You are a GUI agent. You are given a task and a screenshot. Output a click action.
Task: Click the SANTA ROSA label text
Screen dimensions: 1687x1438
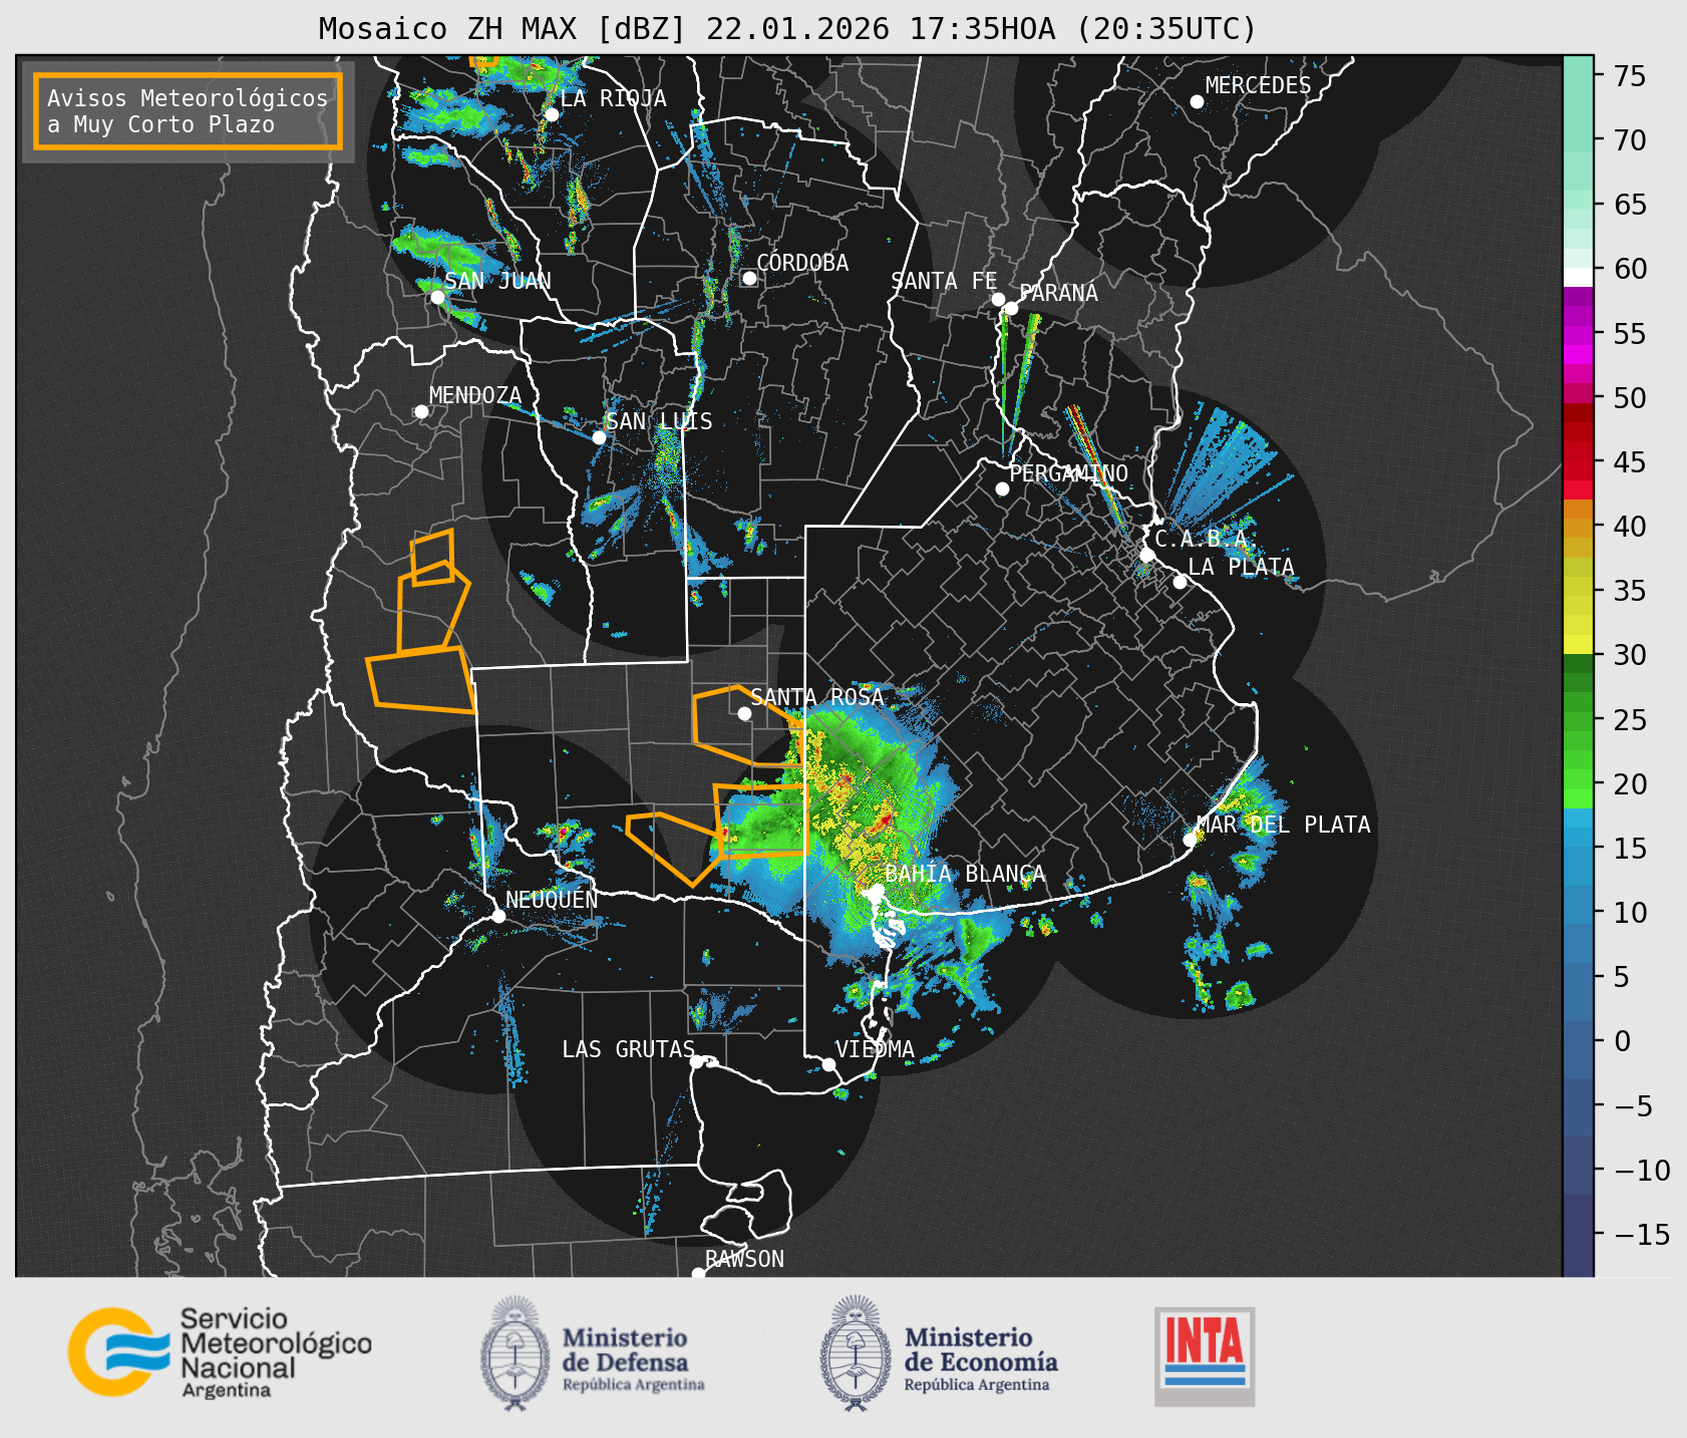(817, 697)
